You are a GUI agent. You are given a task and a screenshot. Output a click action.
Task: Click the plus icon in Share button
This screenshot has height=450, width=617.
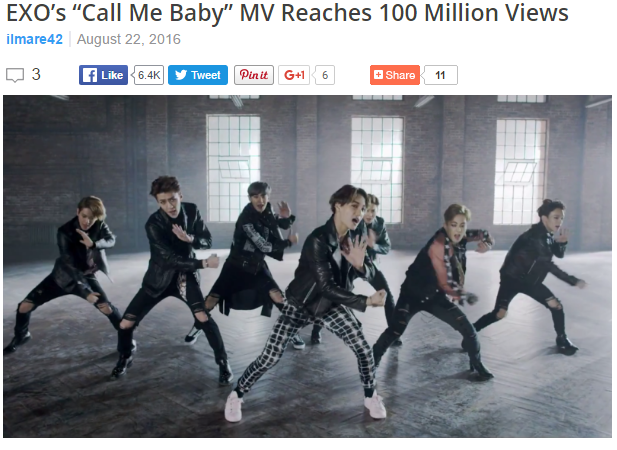pyautogui.click(x=378, y=75)
